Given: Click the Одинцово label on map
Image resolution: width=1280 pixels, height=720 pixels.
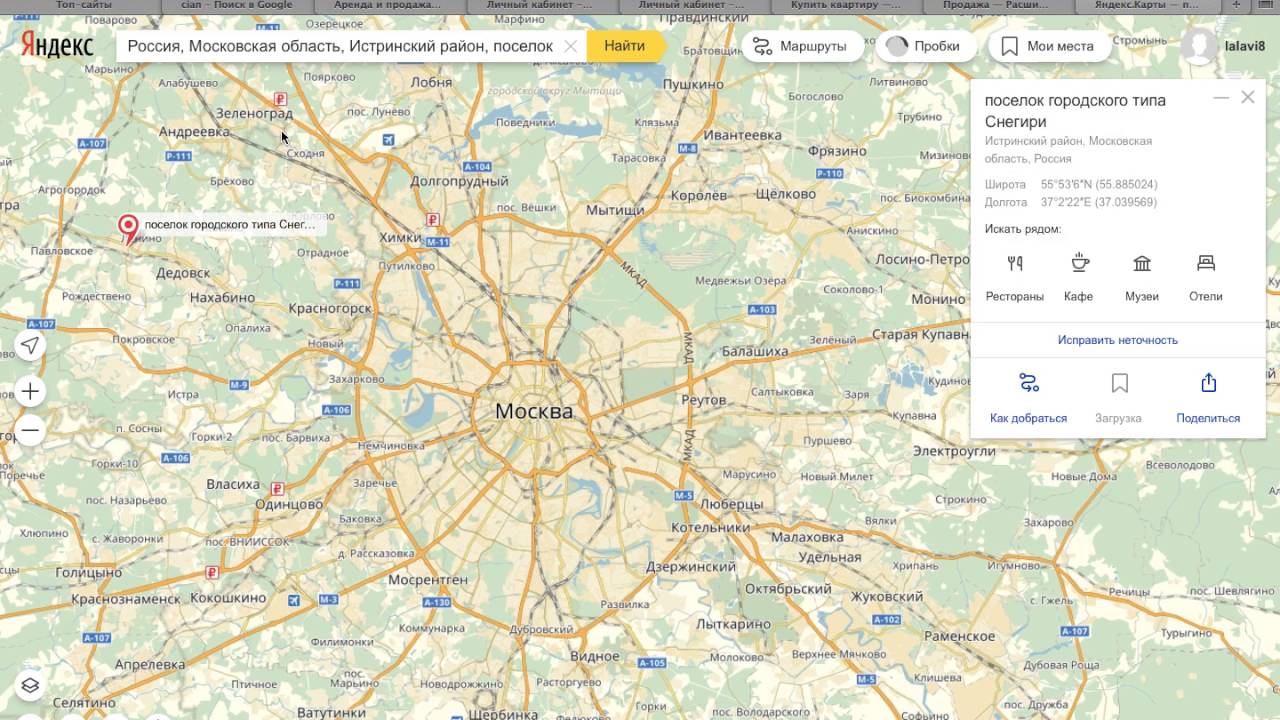Looking at the screenshot, I should coord(289,505).
